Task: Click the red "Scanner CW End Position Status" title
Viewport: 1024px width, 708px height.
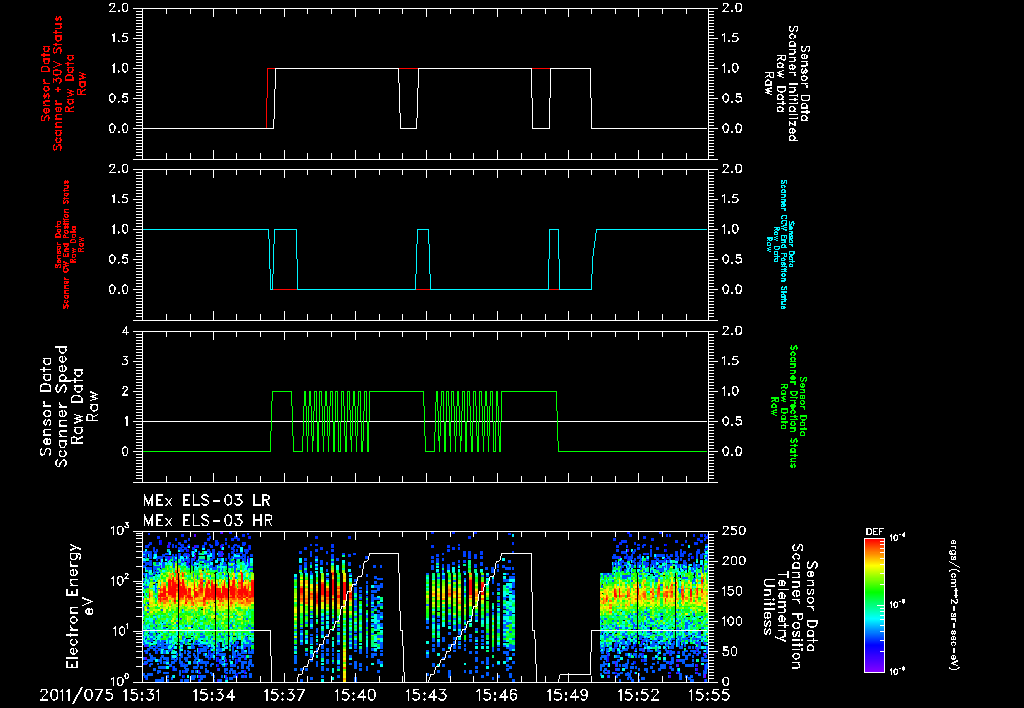Action: [66, 245]
